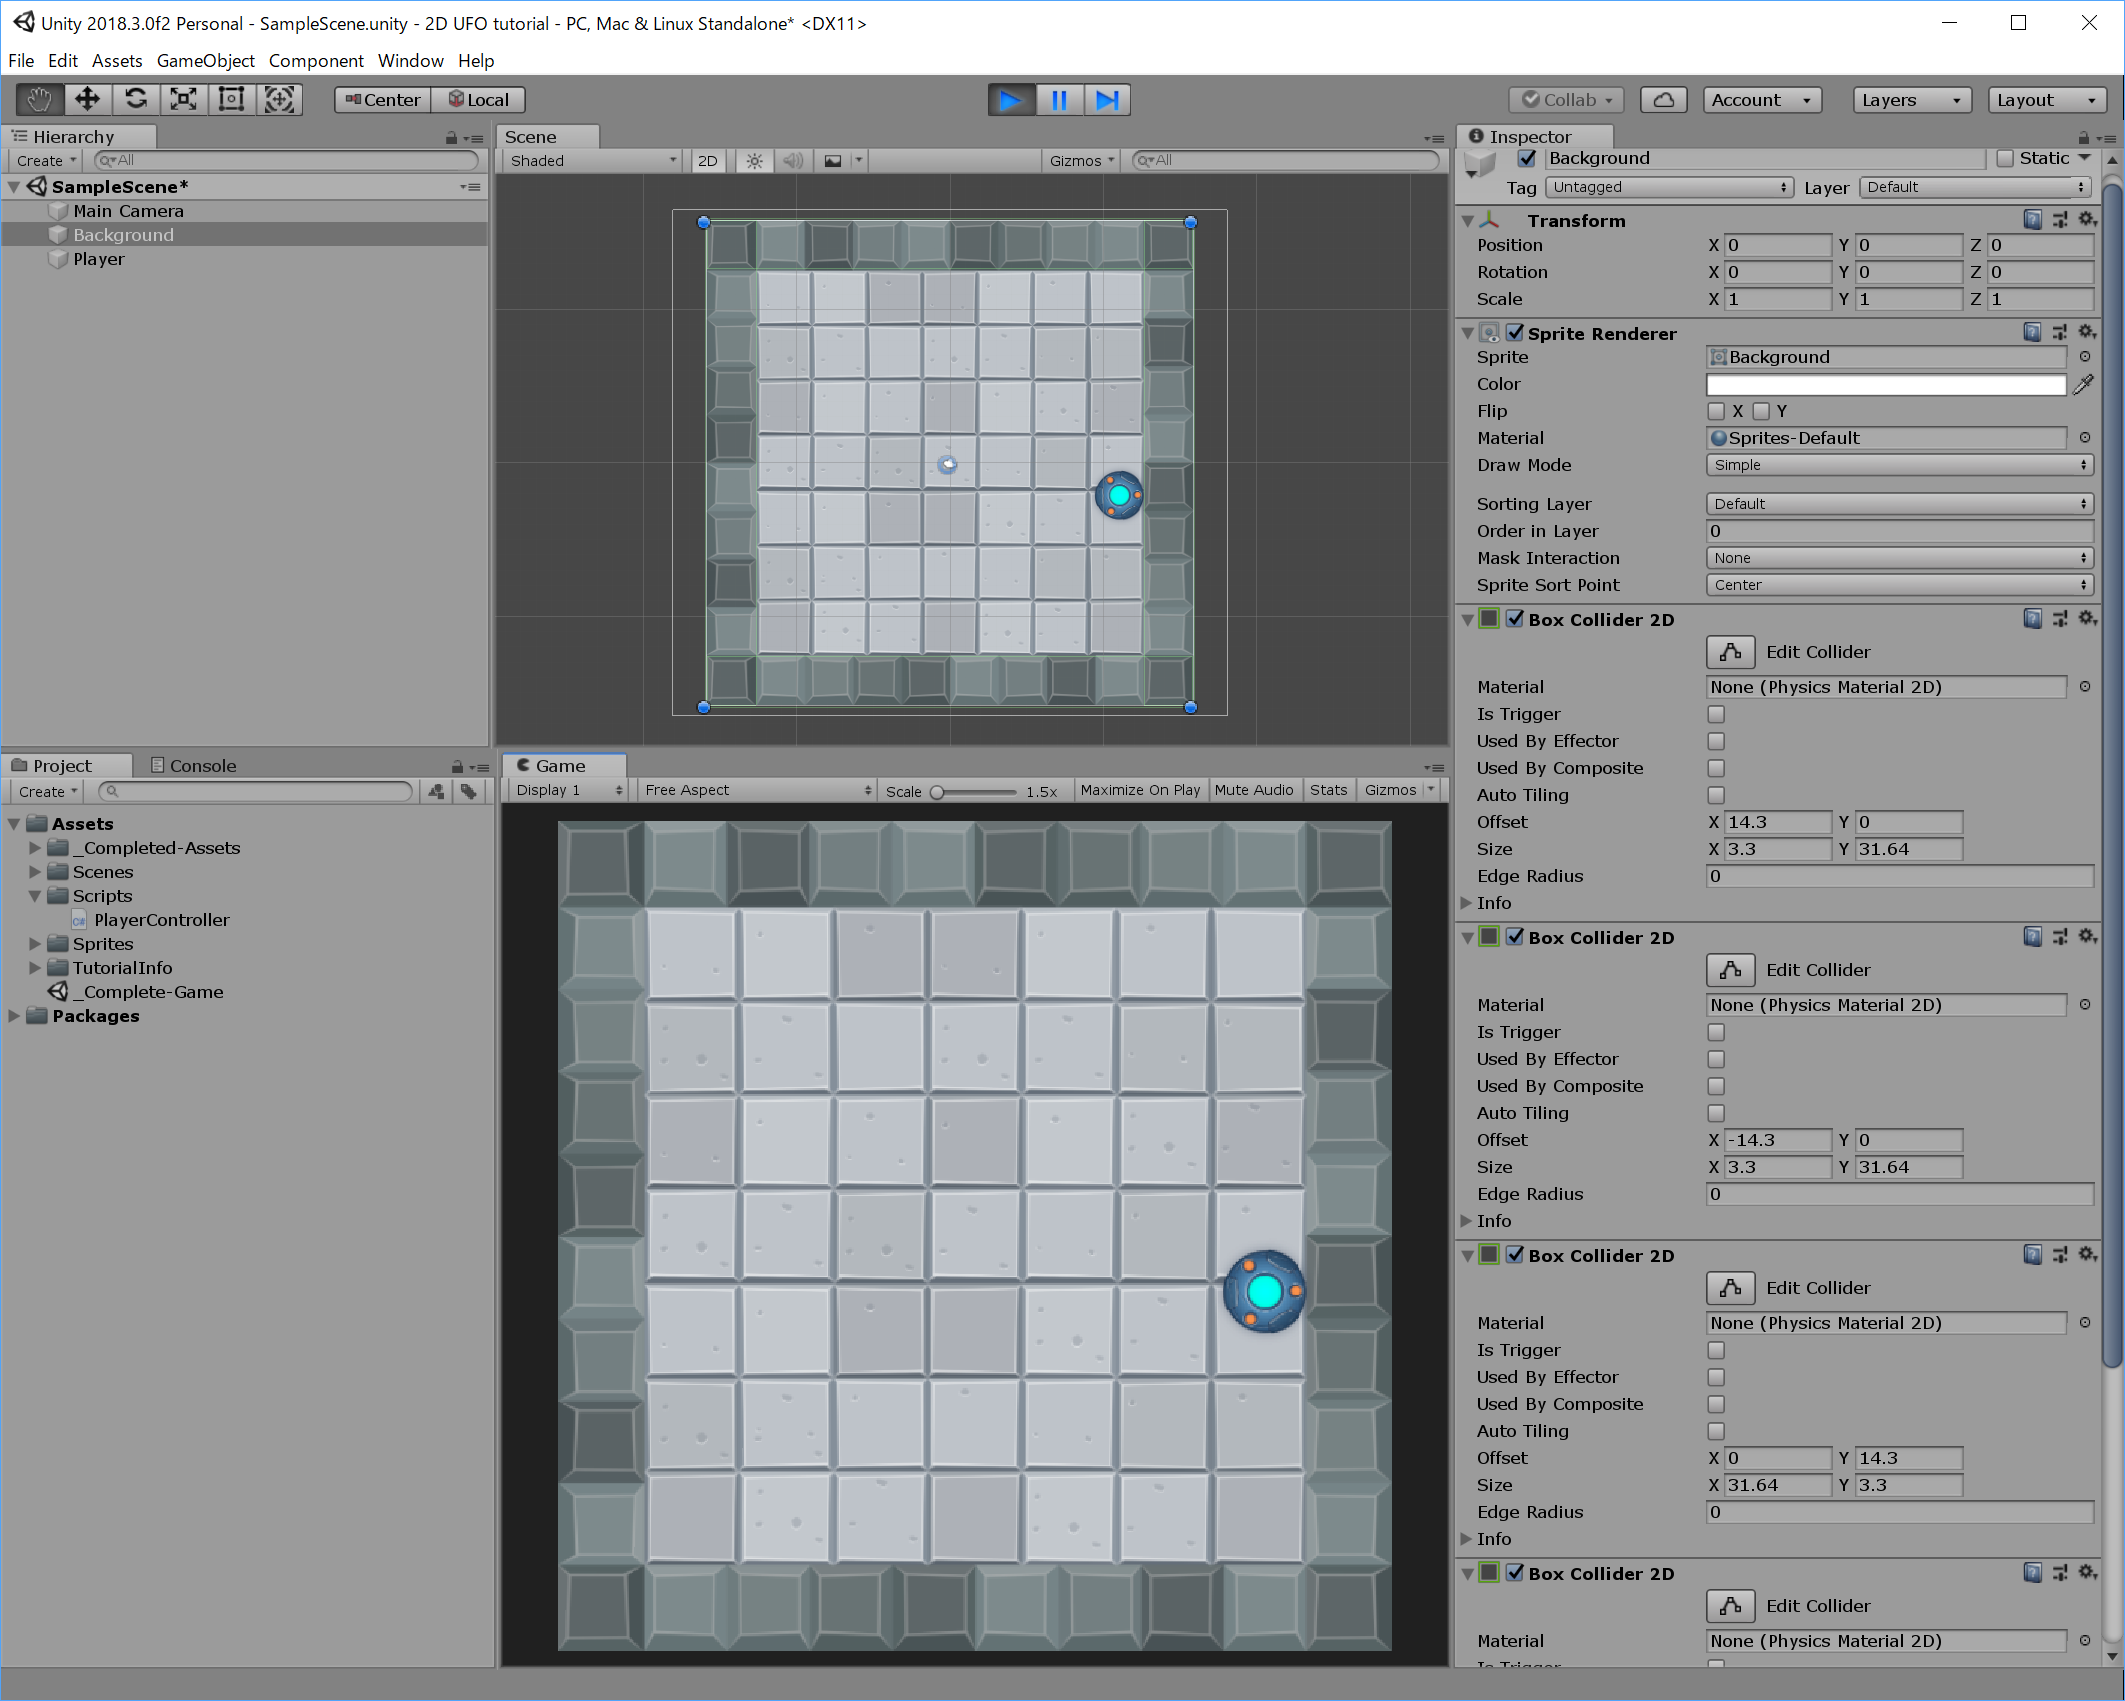2125x1701 pixels.
Task: Enable Flip X checkbox
Action: click(1717, 411)
